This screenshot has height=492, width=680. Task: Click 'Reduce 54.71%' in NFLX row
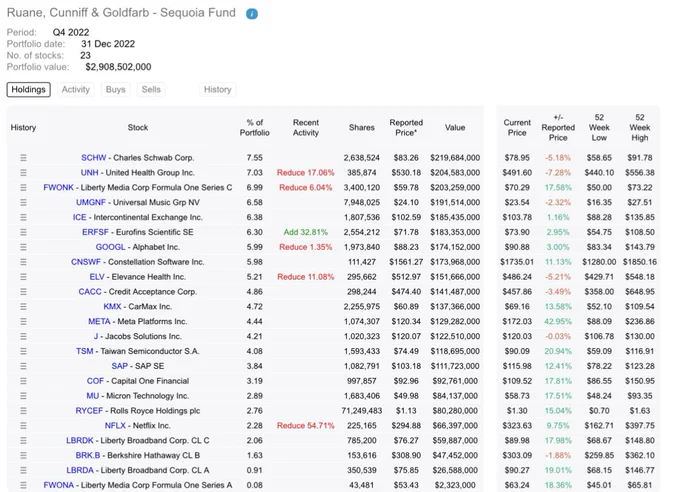click(306, 426)
